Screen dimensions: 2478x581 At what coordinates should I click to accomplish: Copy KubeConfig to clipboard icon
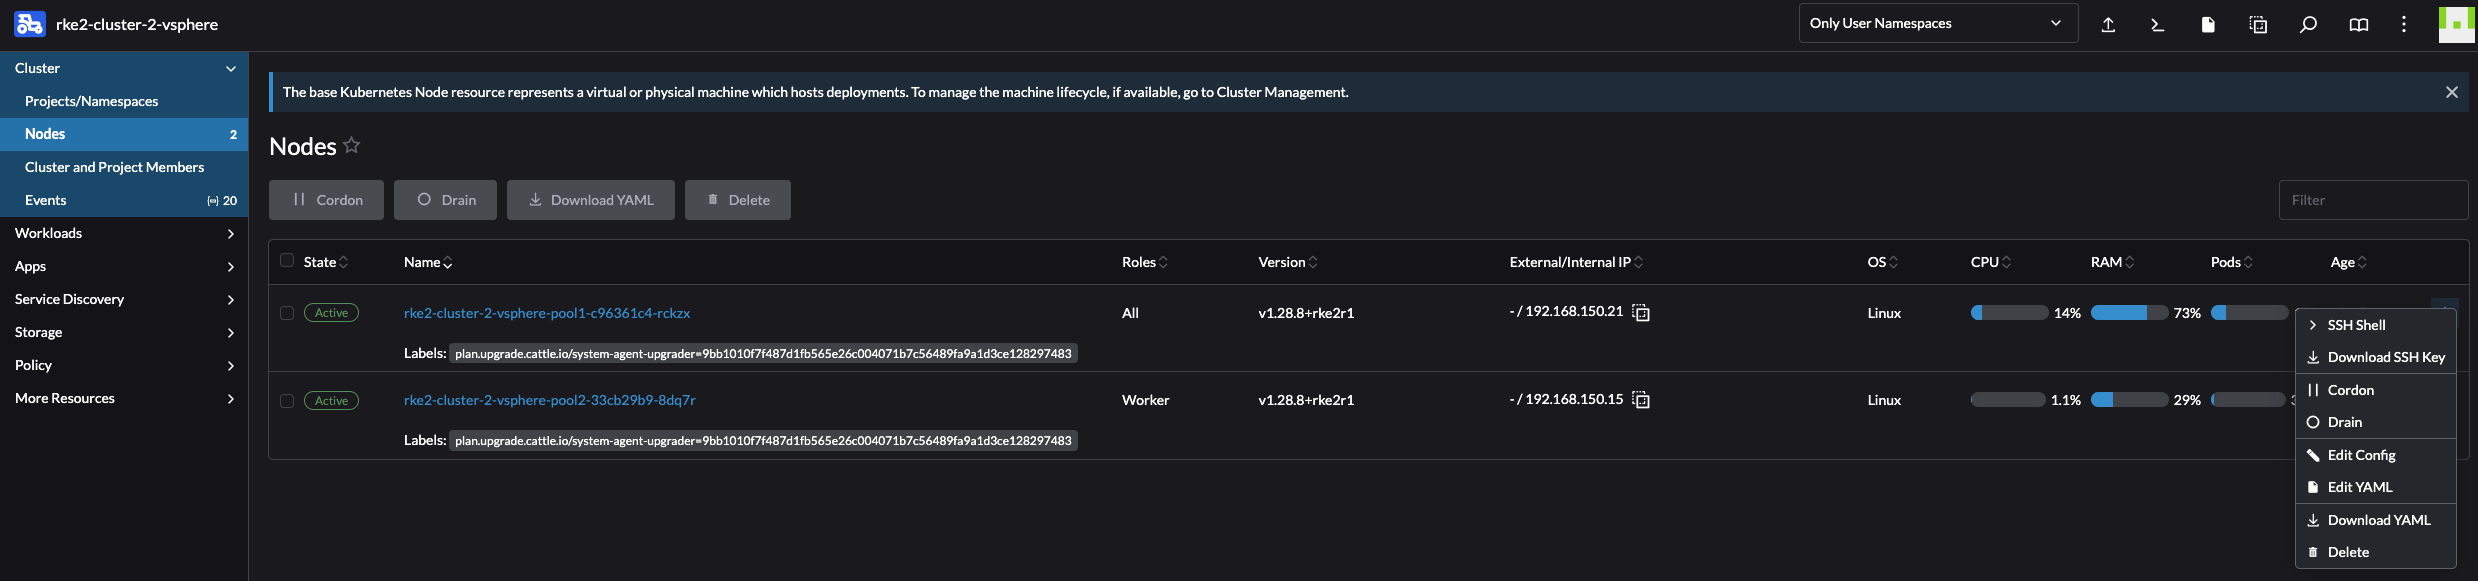[2258, 25]
